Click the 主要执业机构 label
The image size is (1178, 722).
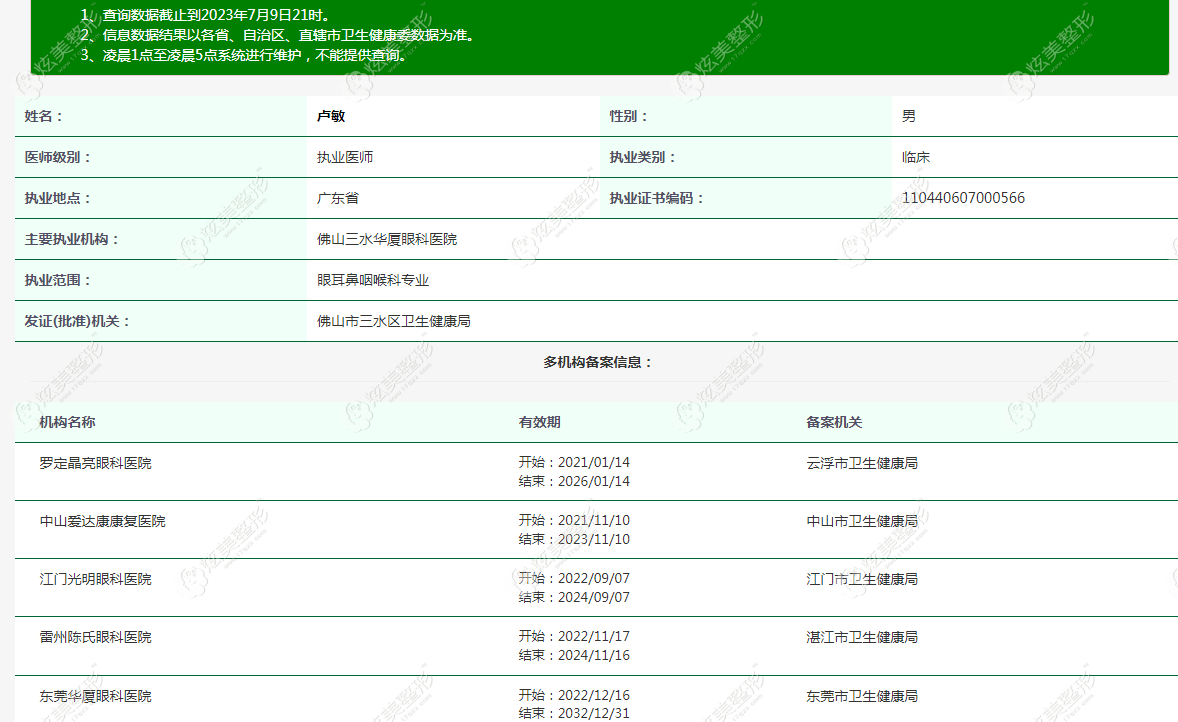(x=72, y=239)
